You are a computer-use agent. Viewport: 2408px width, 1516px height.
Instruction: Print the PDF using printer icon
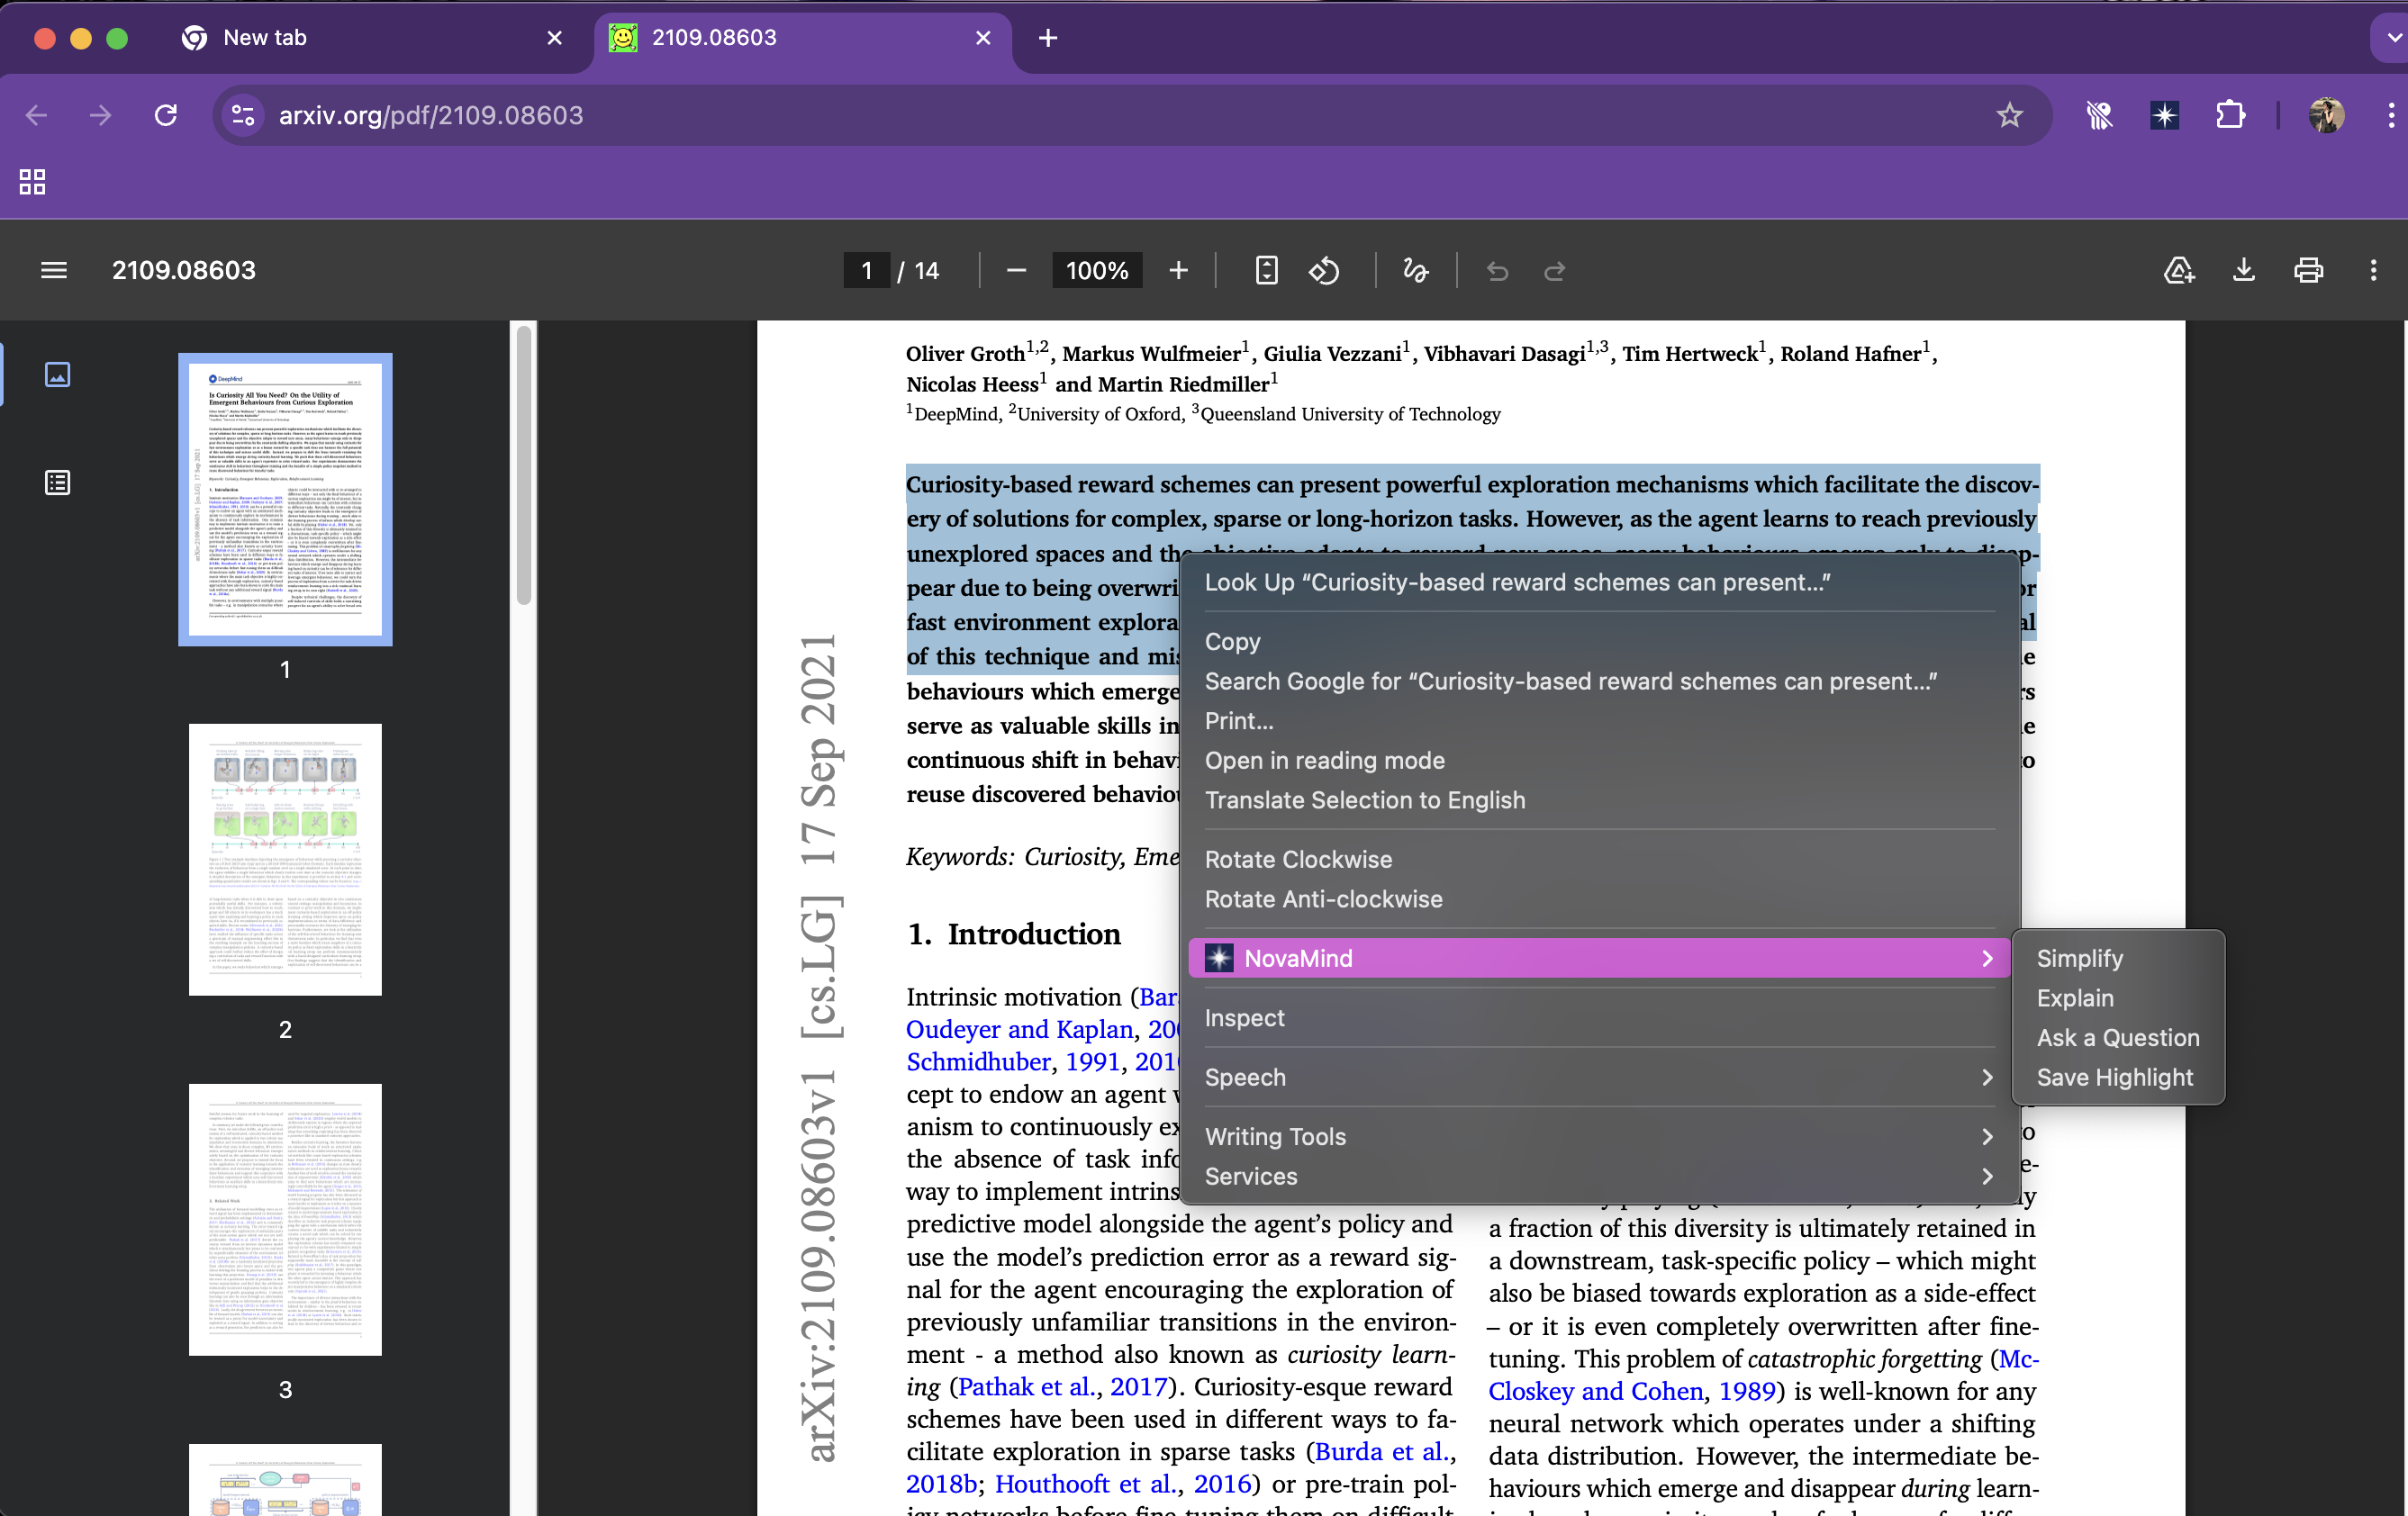point(2308,270)
